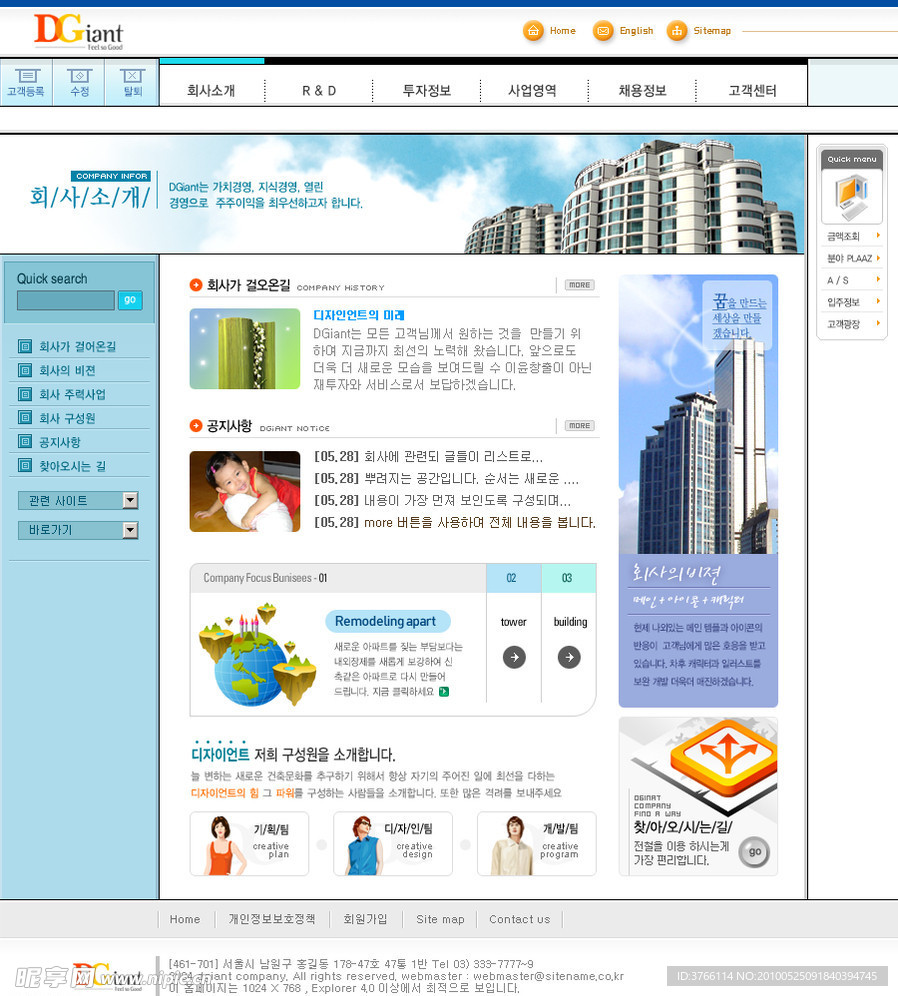Viewport: 898px width, 996px height.
Task: Open 기/획/팀 creative plan card
Action: [249, 844]
